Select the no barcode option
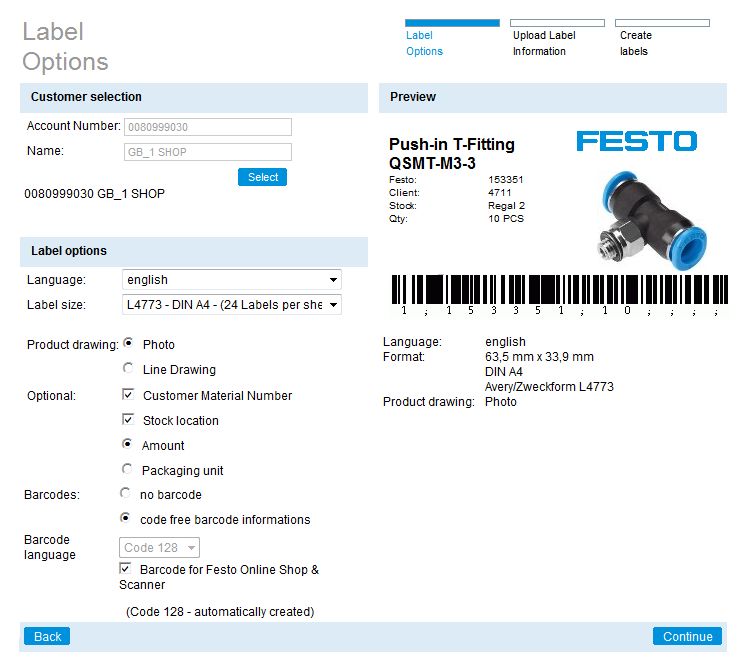Image resolution: width=745 pixels, height=661 pixels. tap(126, 494)
